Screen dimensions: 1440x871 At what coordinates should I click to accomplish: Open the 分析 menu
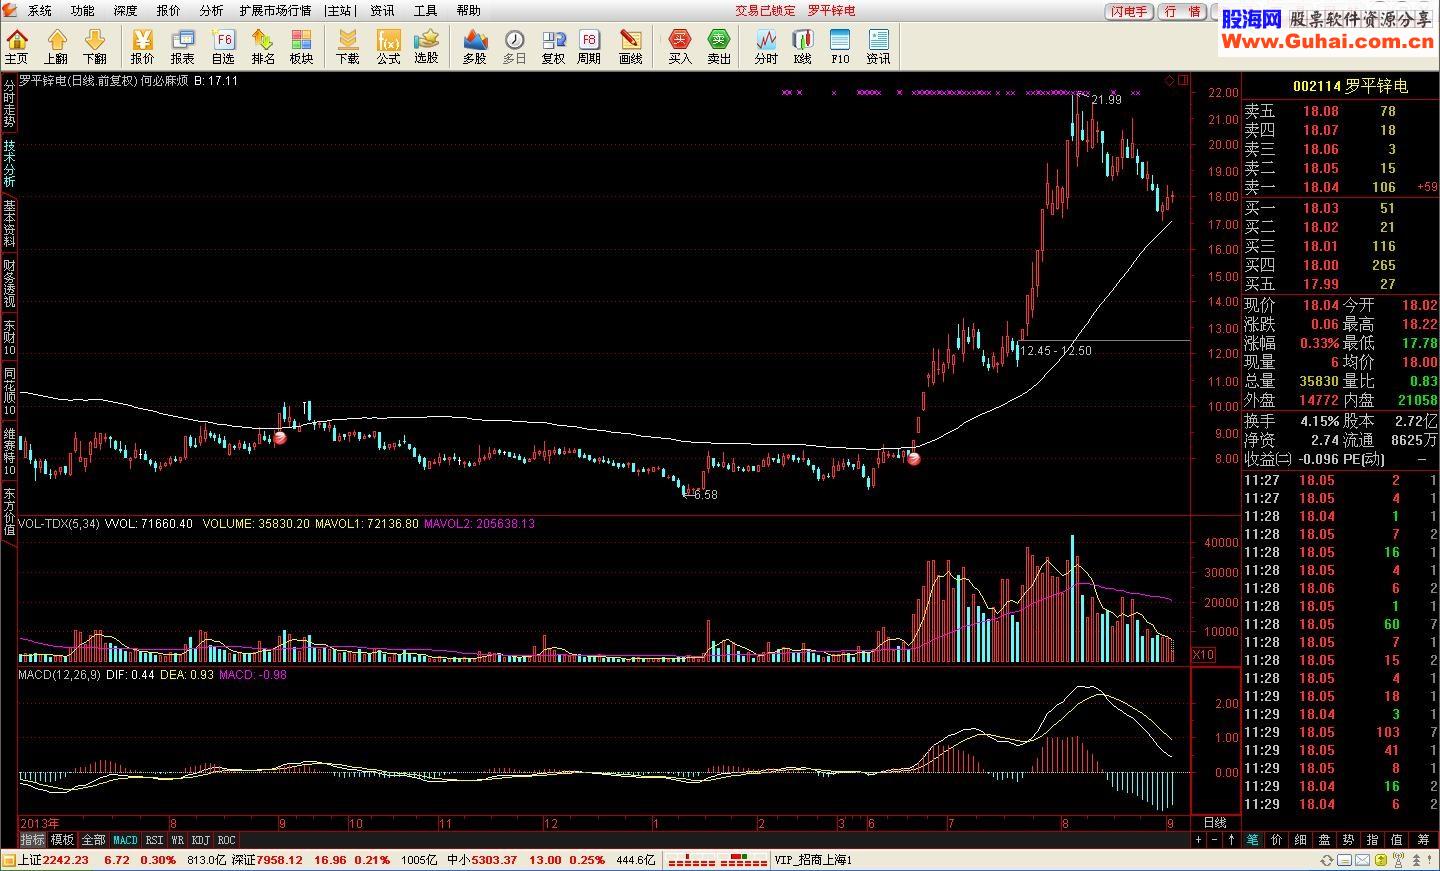(x=212, y=10)
